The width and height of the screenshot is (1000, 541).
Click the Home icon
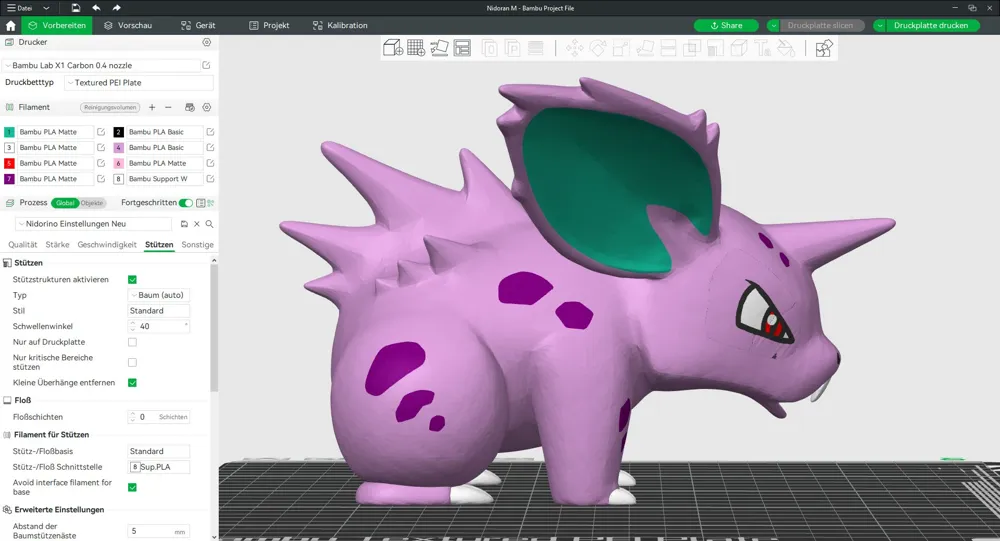point(10,26)
